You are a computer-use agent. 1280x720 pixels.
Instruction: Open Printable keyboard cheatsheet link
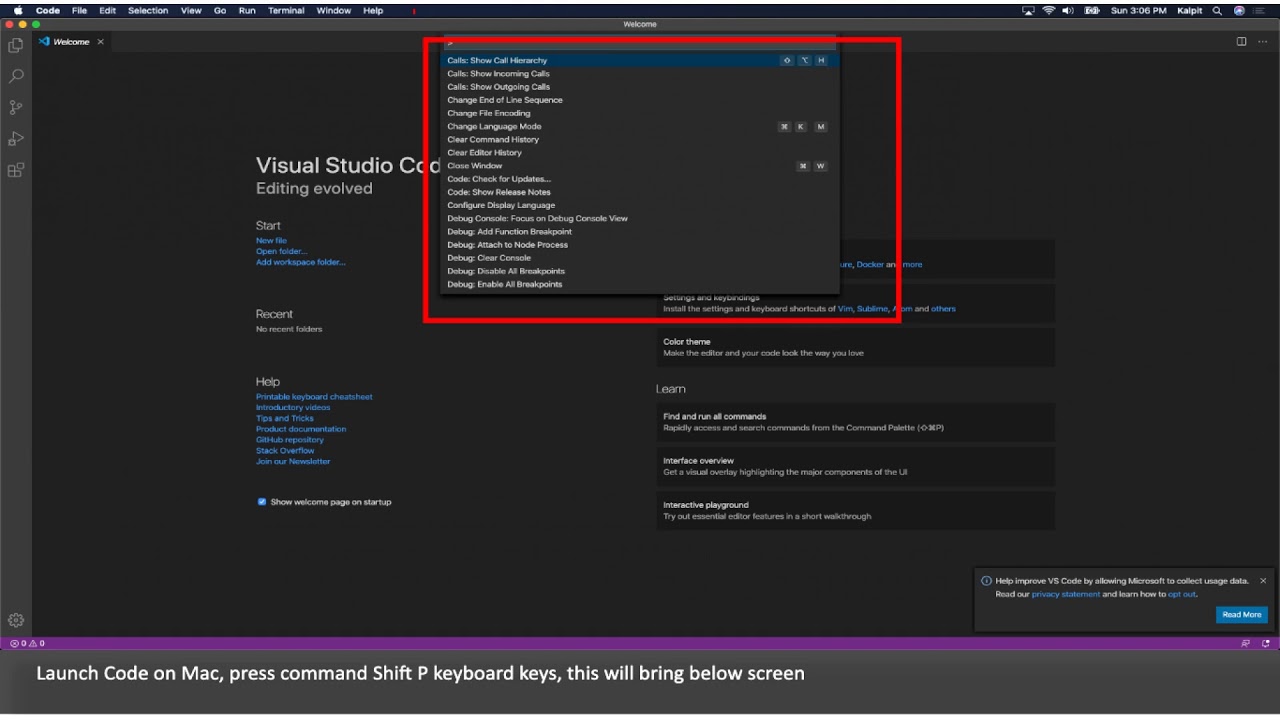(314, 397)
